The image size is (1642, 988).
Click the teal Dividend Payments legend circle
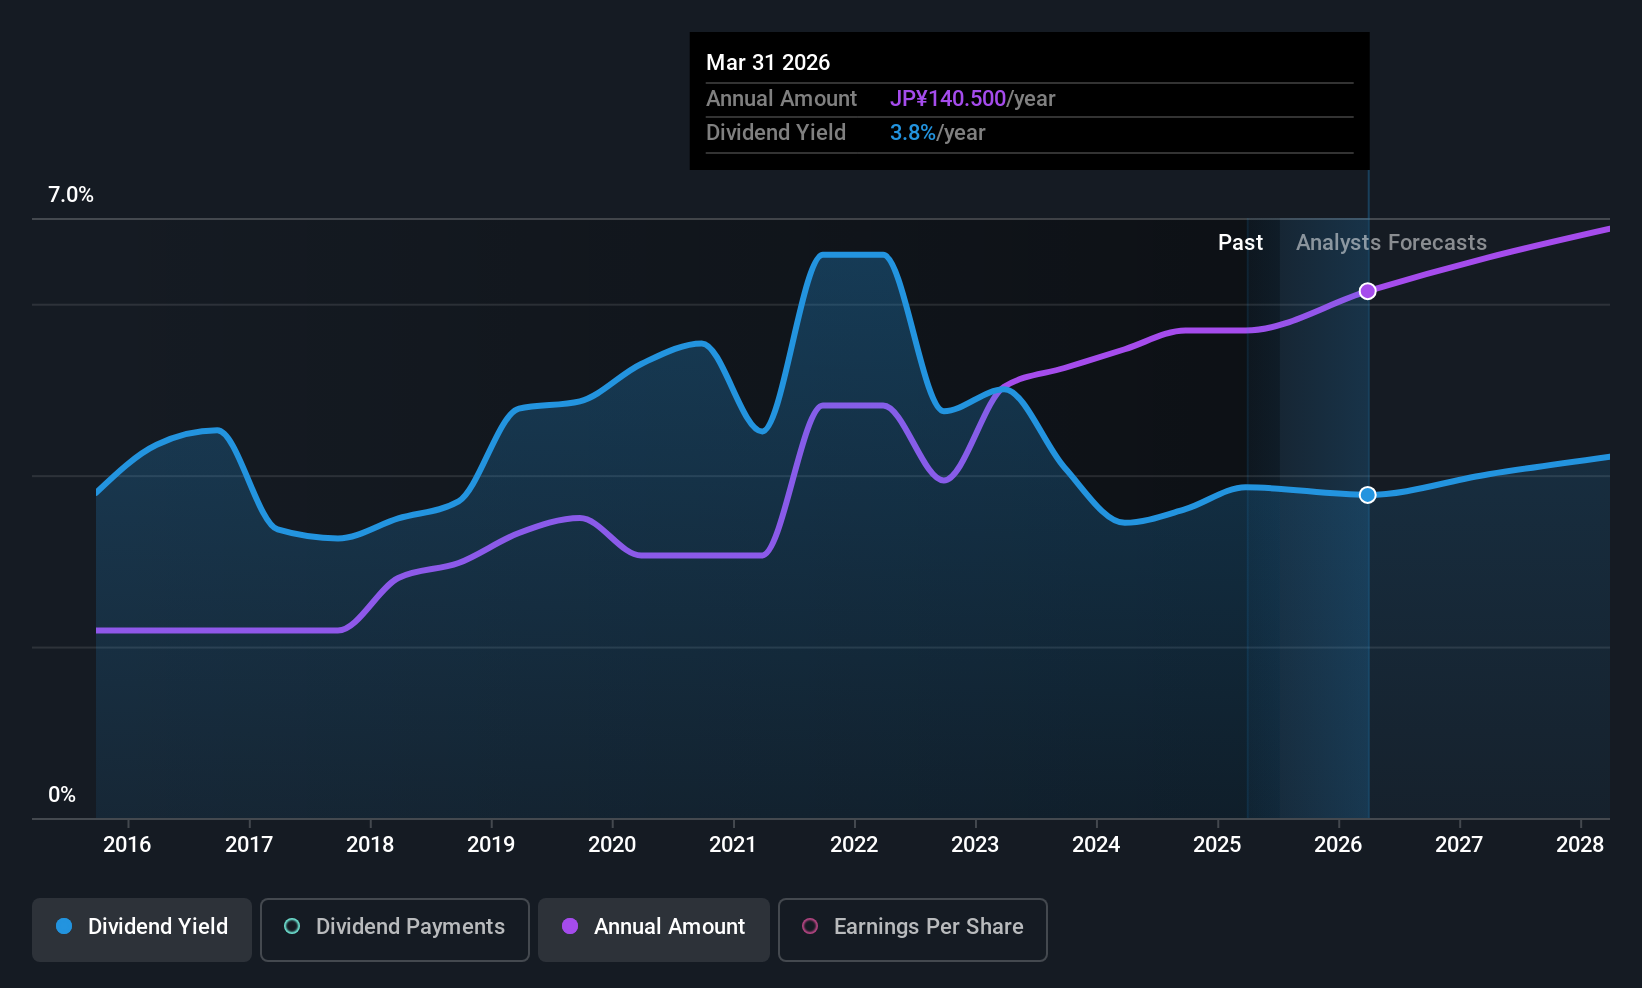[292, 926]
